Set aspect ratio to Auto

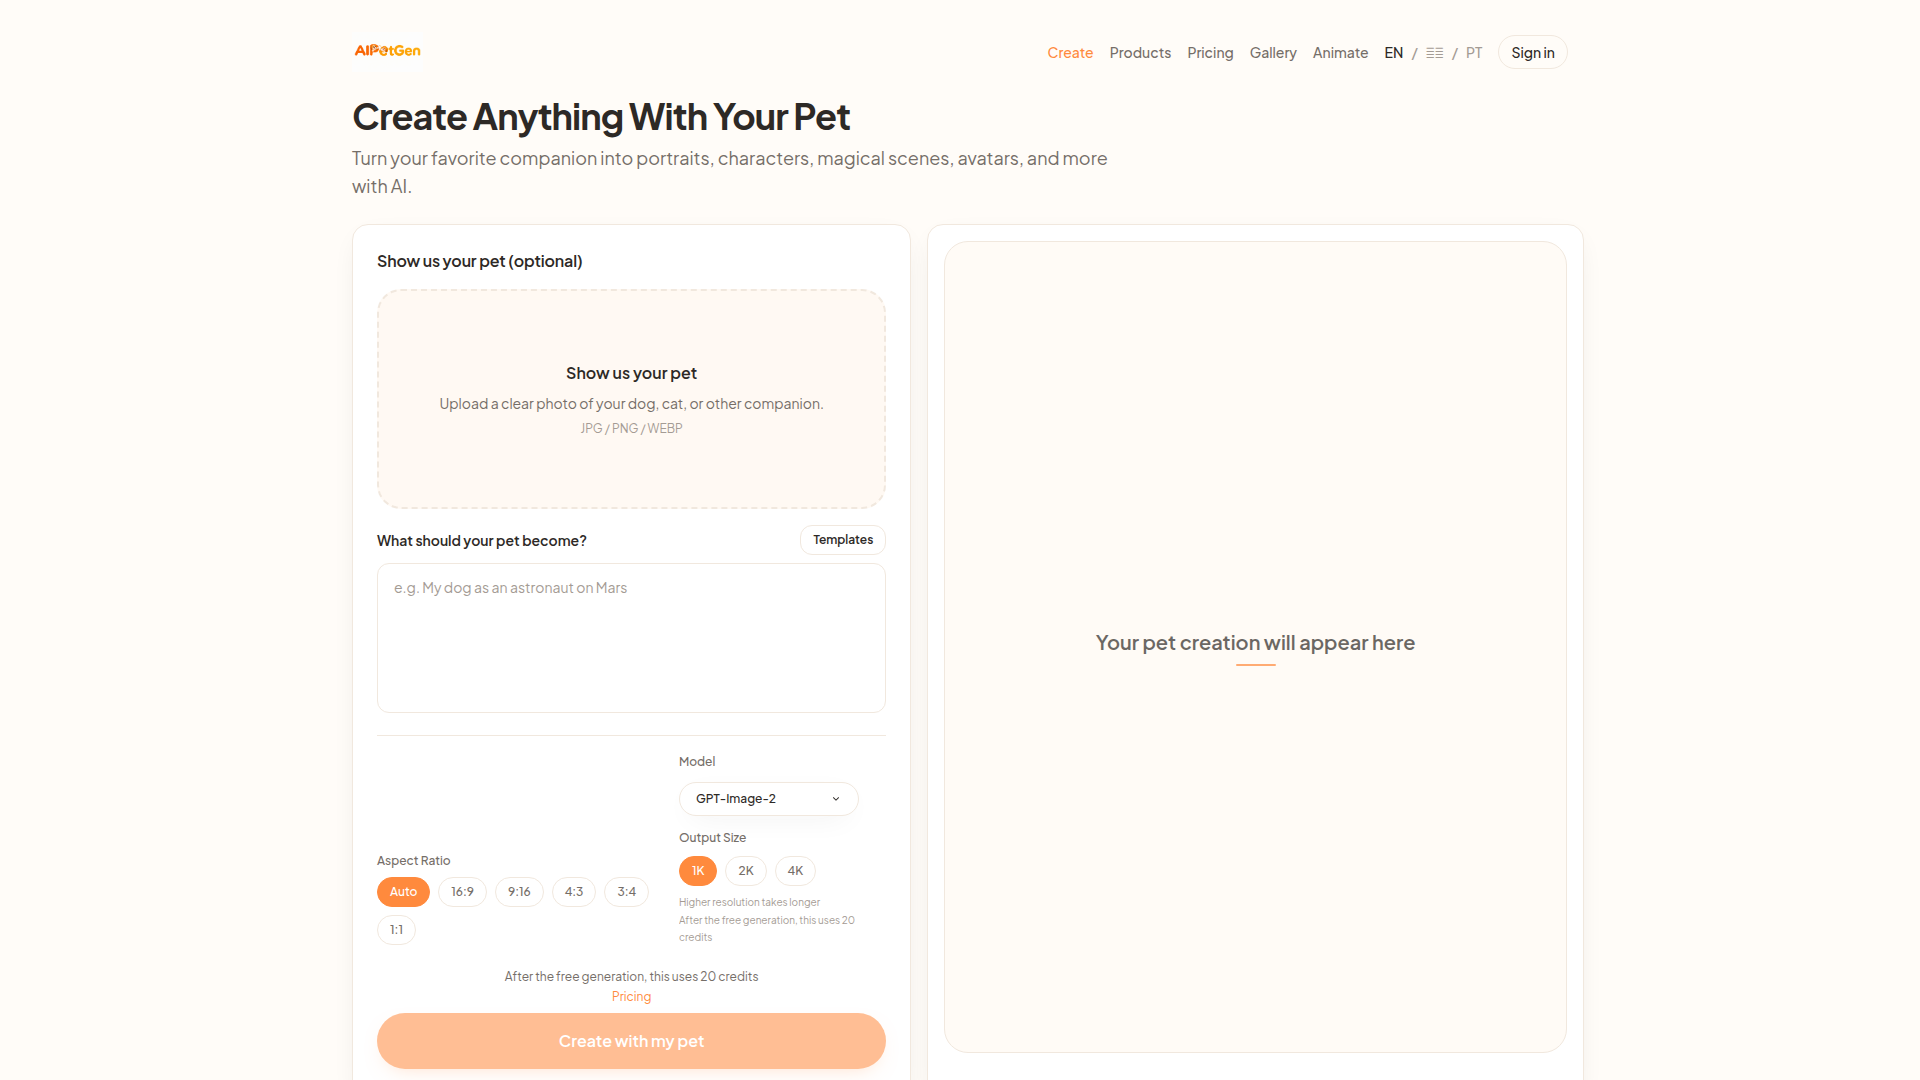point(403,892)
